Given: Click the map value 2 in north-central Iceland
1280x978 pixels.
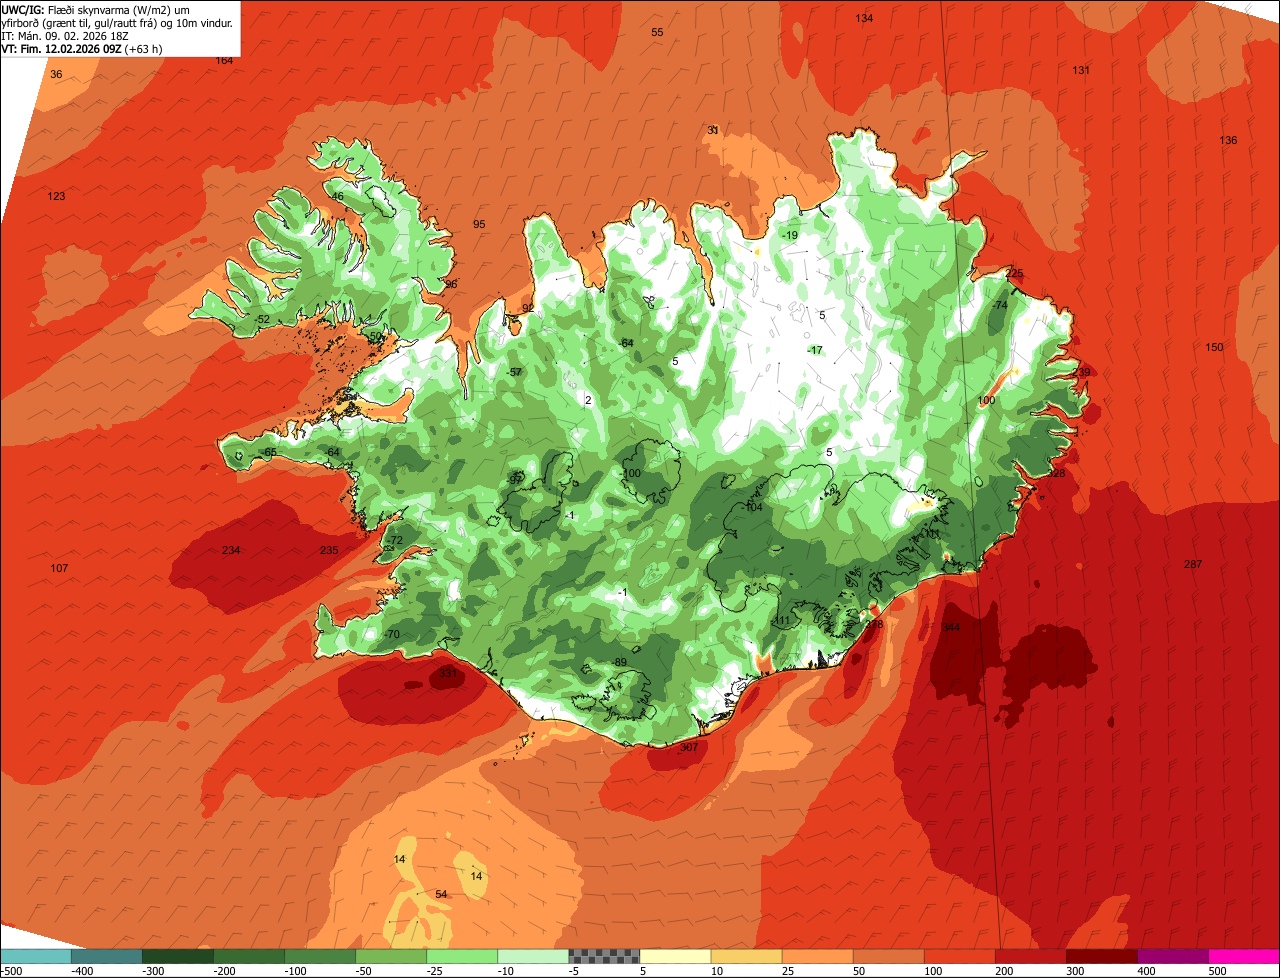Looking at the screenshot, I should (588, 401).
